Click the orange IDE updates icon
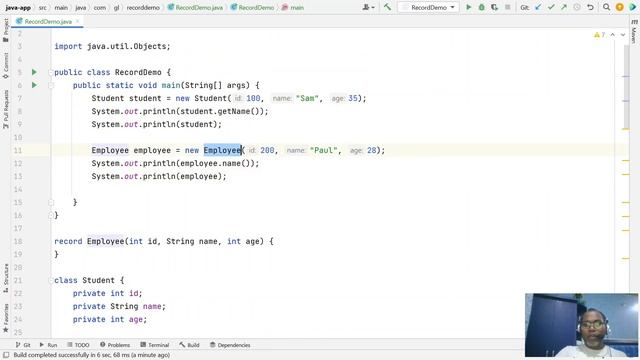The width and height of the screenshot is (640, 360). [620, 7]
